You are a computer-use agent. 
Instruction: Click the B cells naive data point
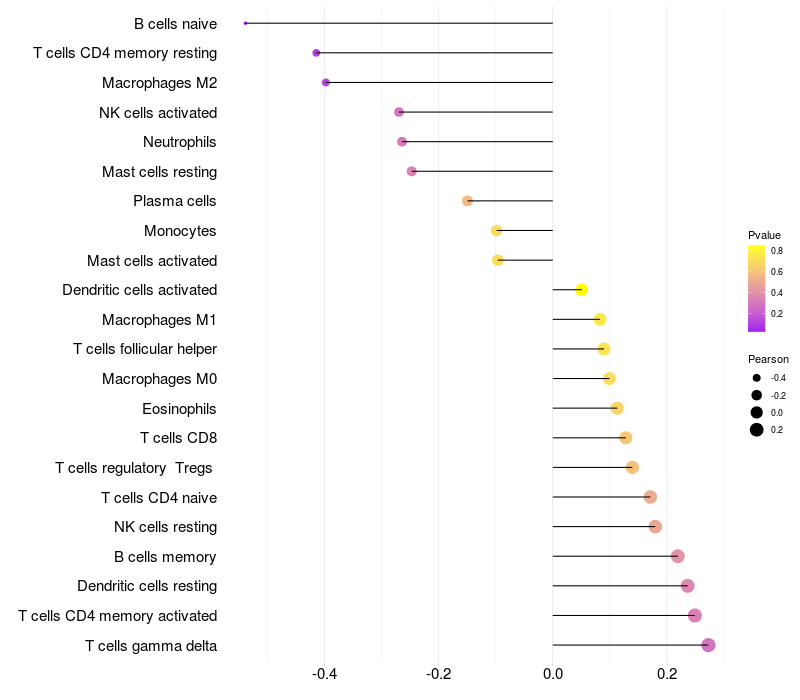[x=245, y=23]
